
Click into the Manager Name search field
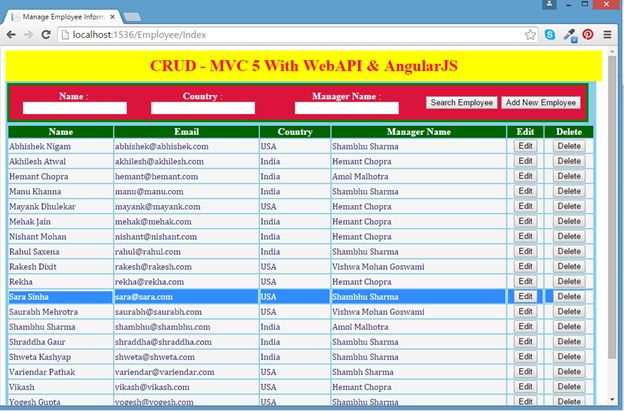347,108
